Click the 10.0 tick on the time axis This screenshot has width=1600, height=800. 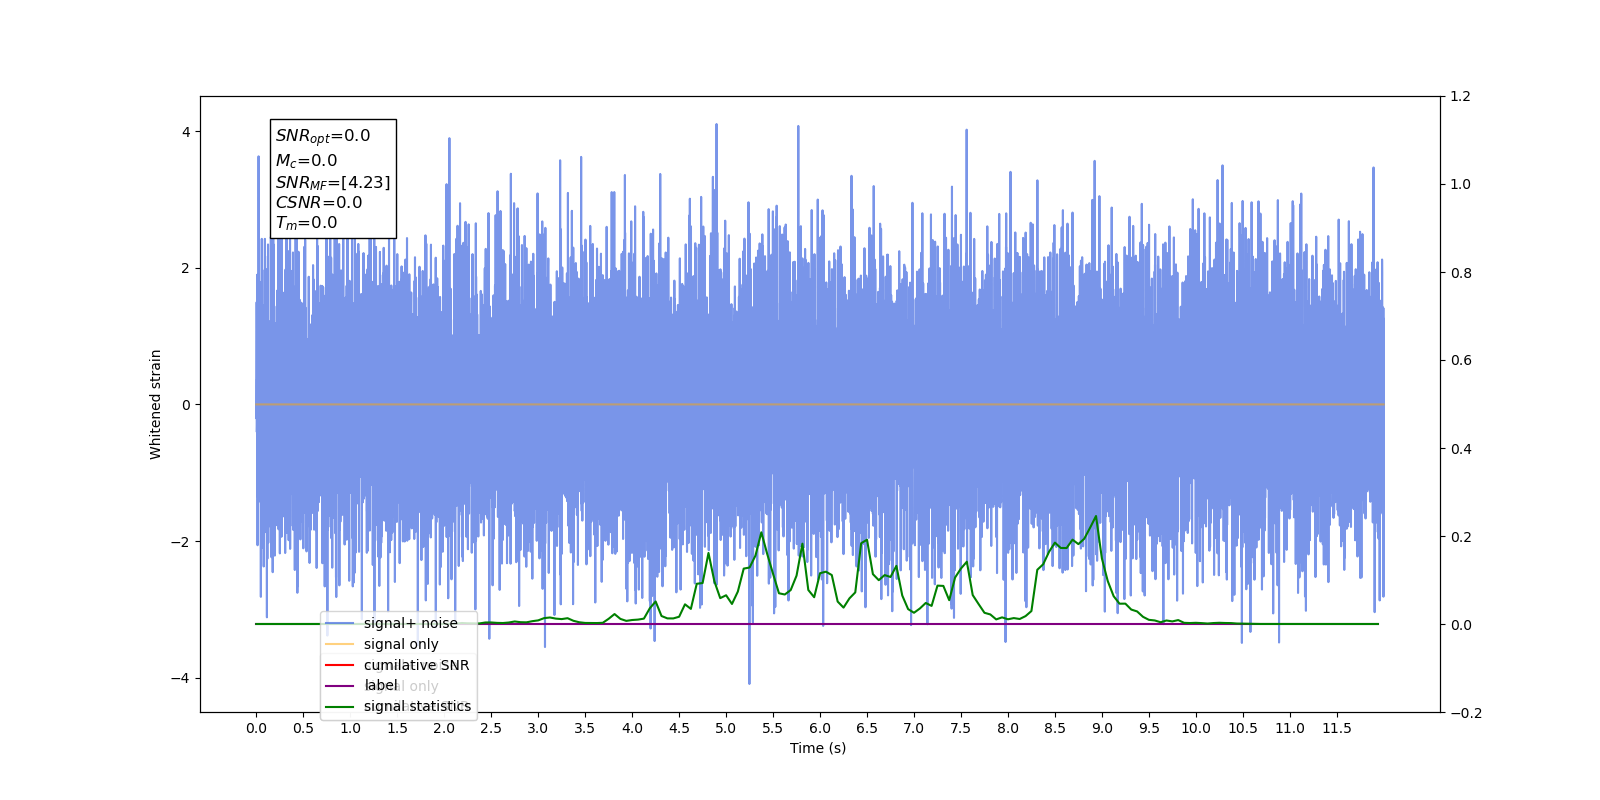click(x=1196, y=728)
